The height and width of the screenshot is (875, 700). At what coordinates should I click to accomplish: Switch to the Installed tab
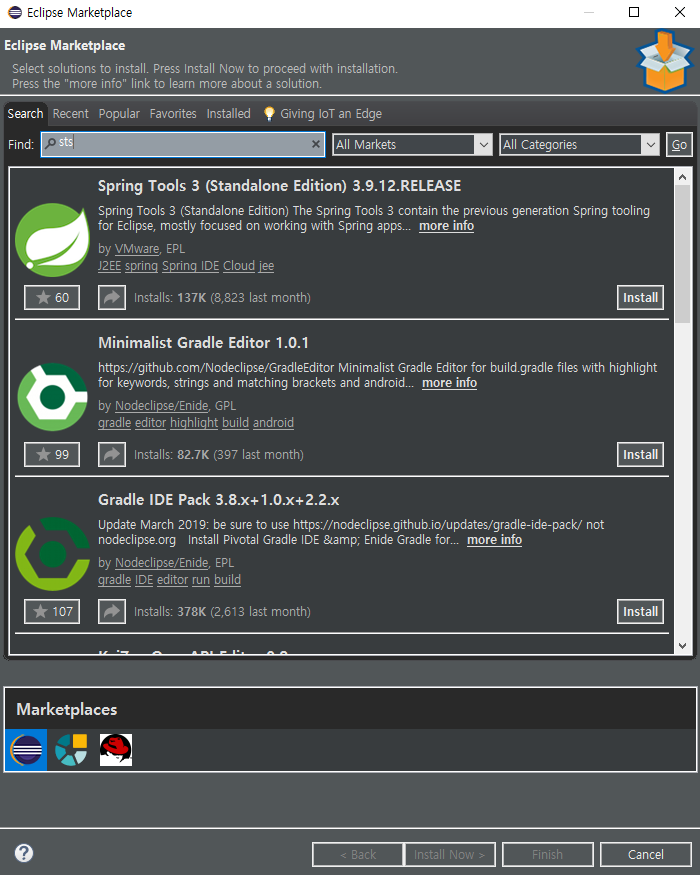(x=228, y=113)
